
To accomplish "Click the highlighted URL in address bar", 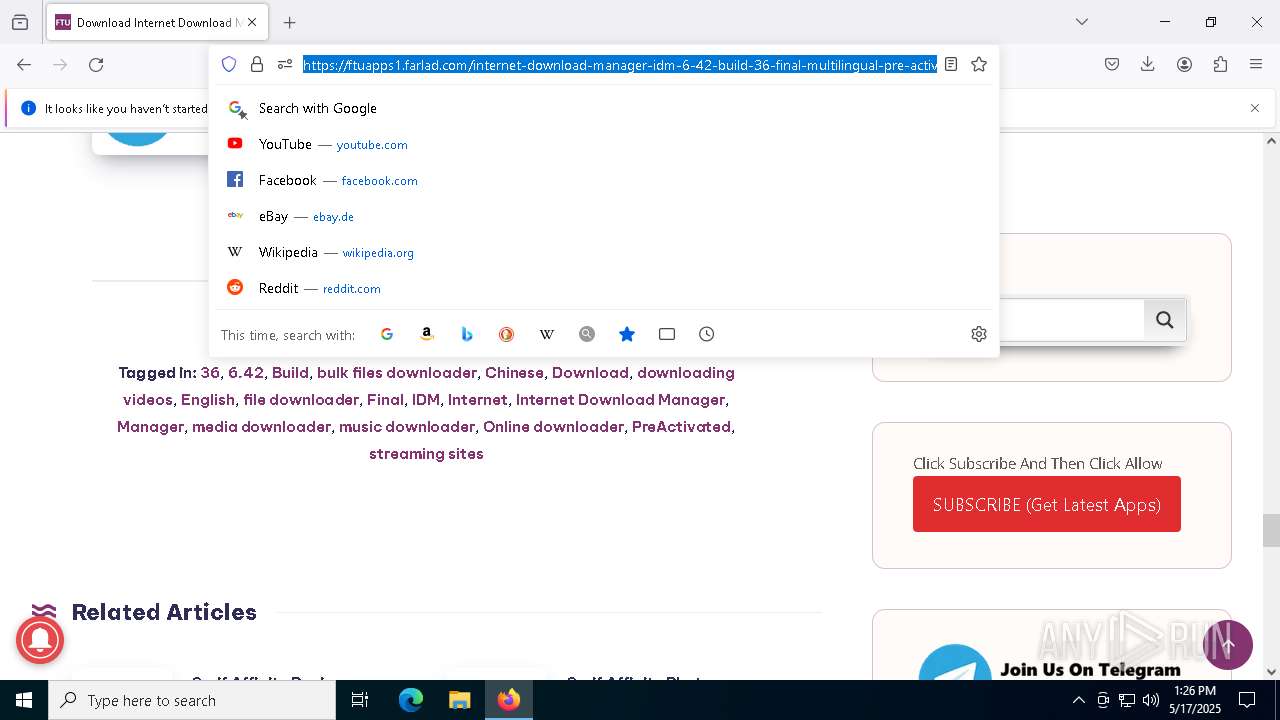I will pyautogui.click(x=620, y=65).
